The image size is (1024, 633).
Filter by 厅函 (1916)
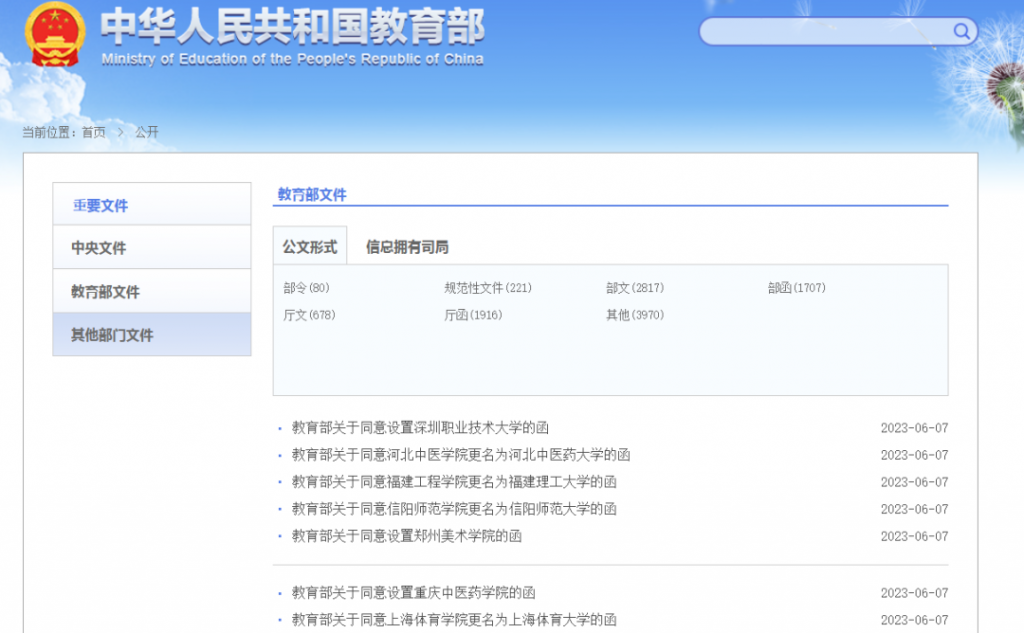coord(473,315)
